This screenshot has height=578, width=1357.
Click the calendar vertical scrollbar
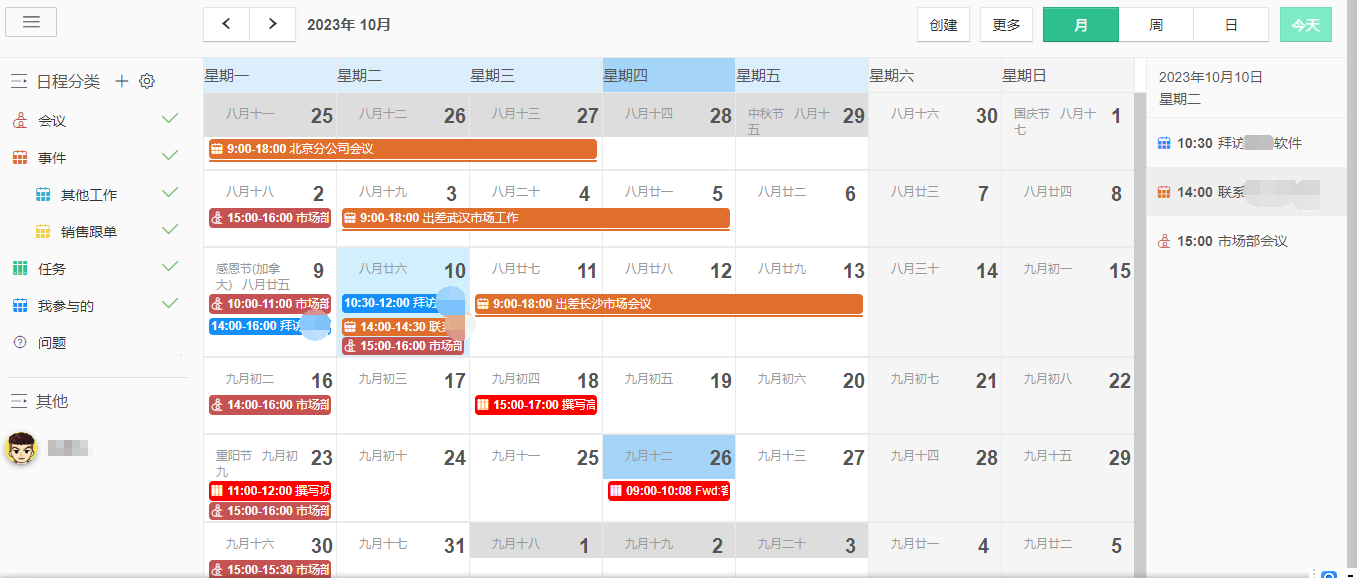point(1139,300)
